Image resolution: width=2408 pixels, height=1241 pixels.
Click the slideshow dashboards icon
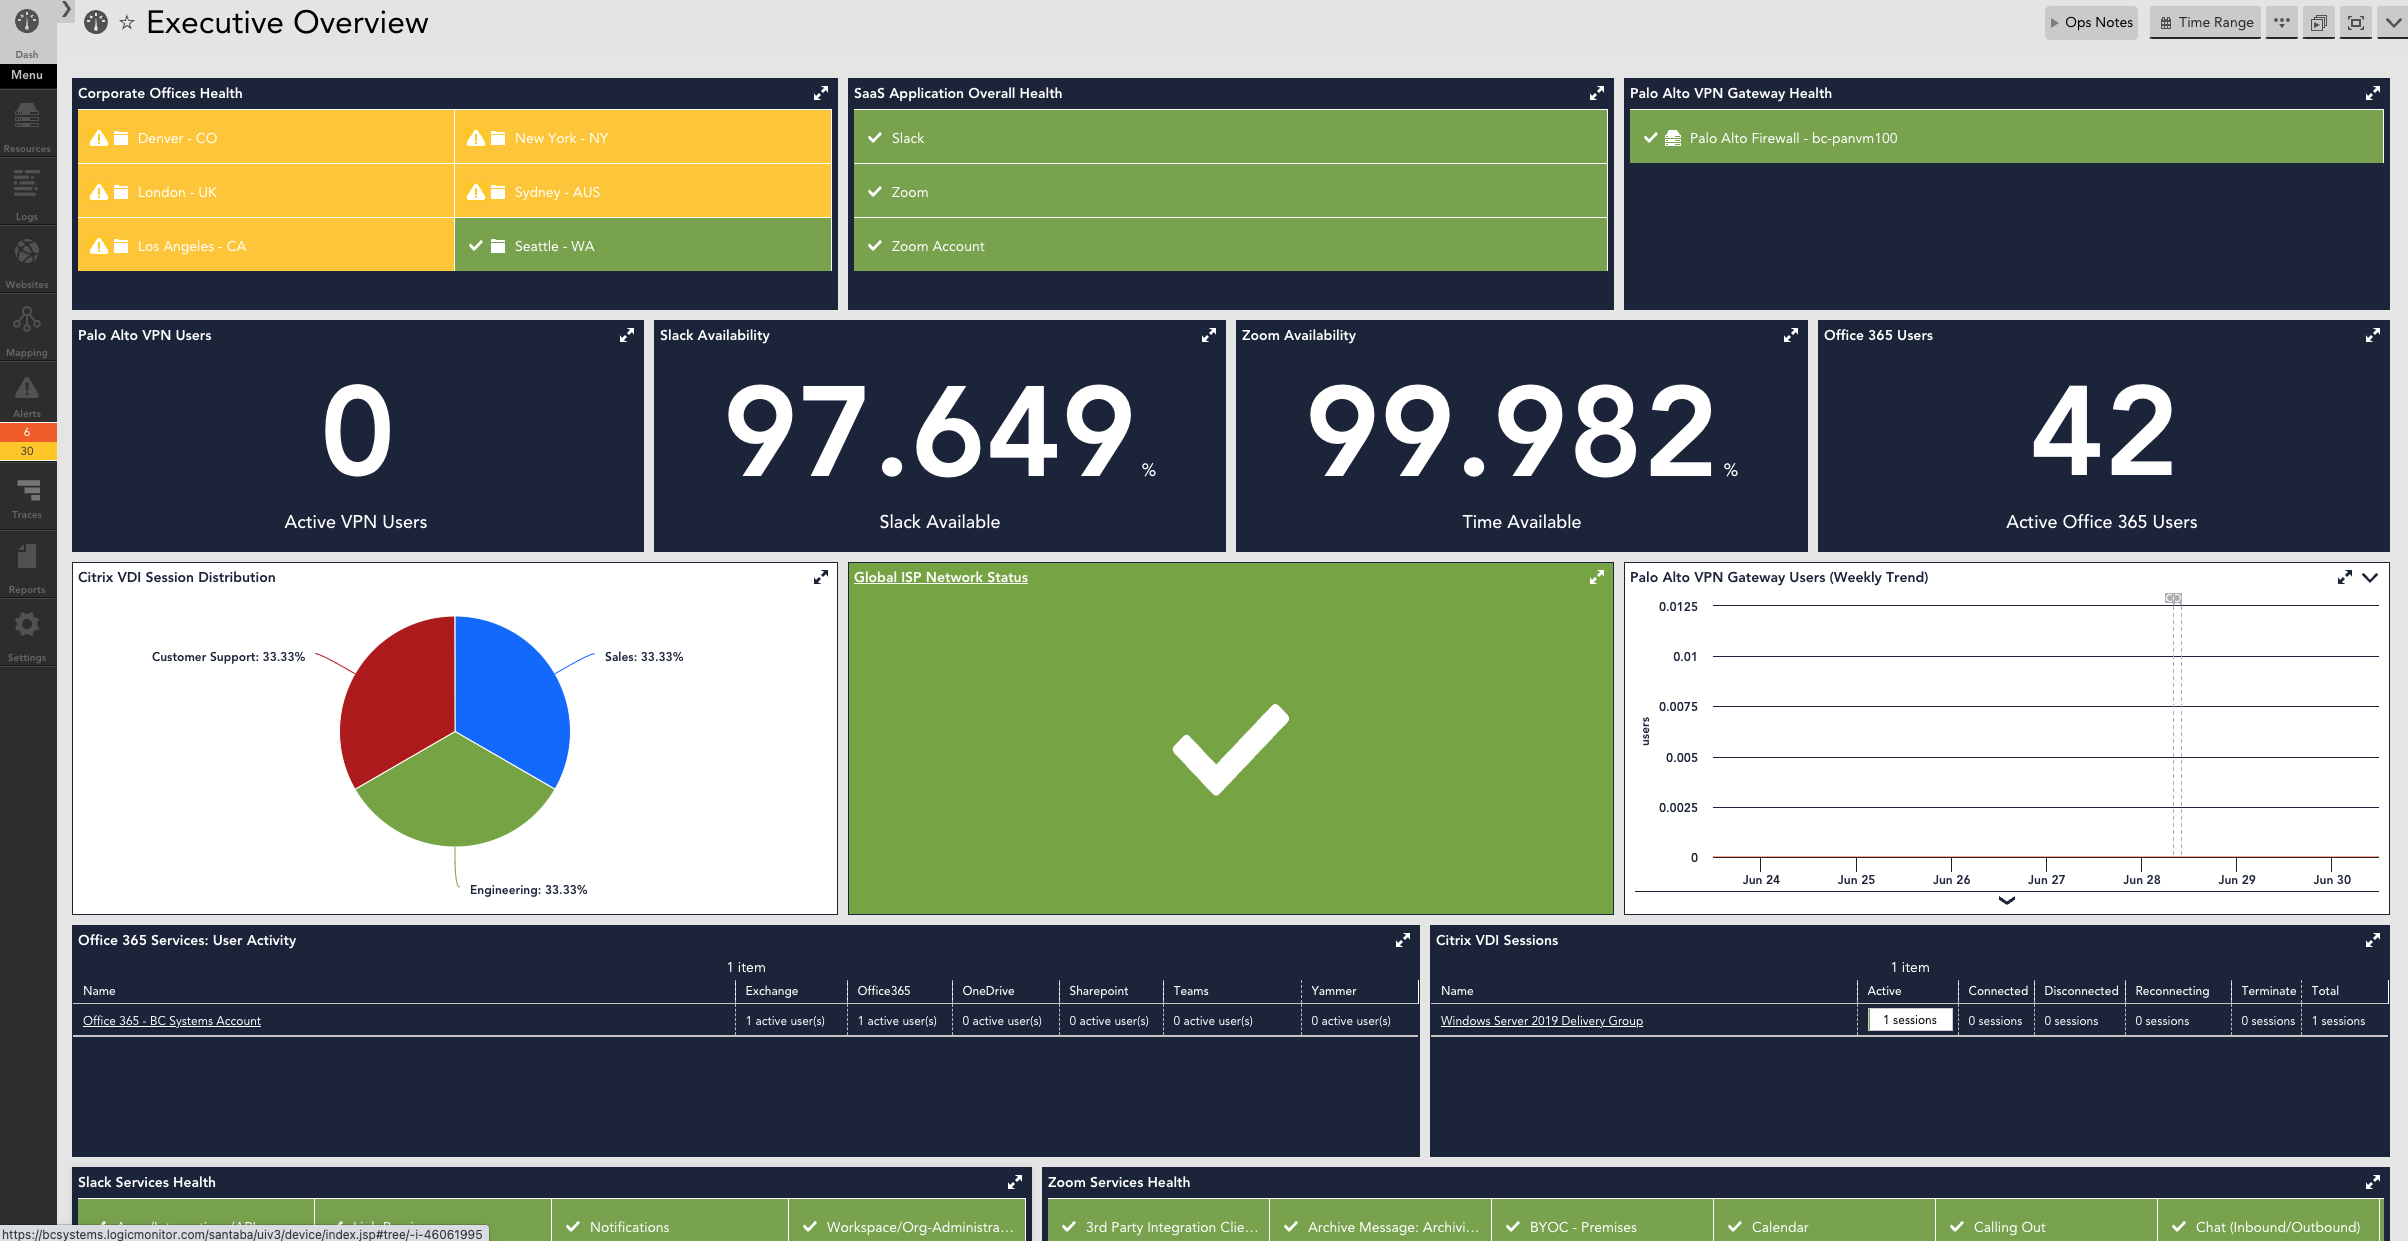coord(2318,22)
